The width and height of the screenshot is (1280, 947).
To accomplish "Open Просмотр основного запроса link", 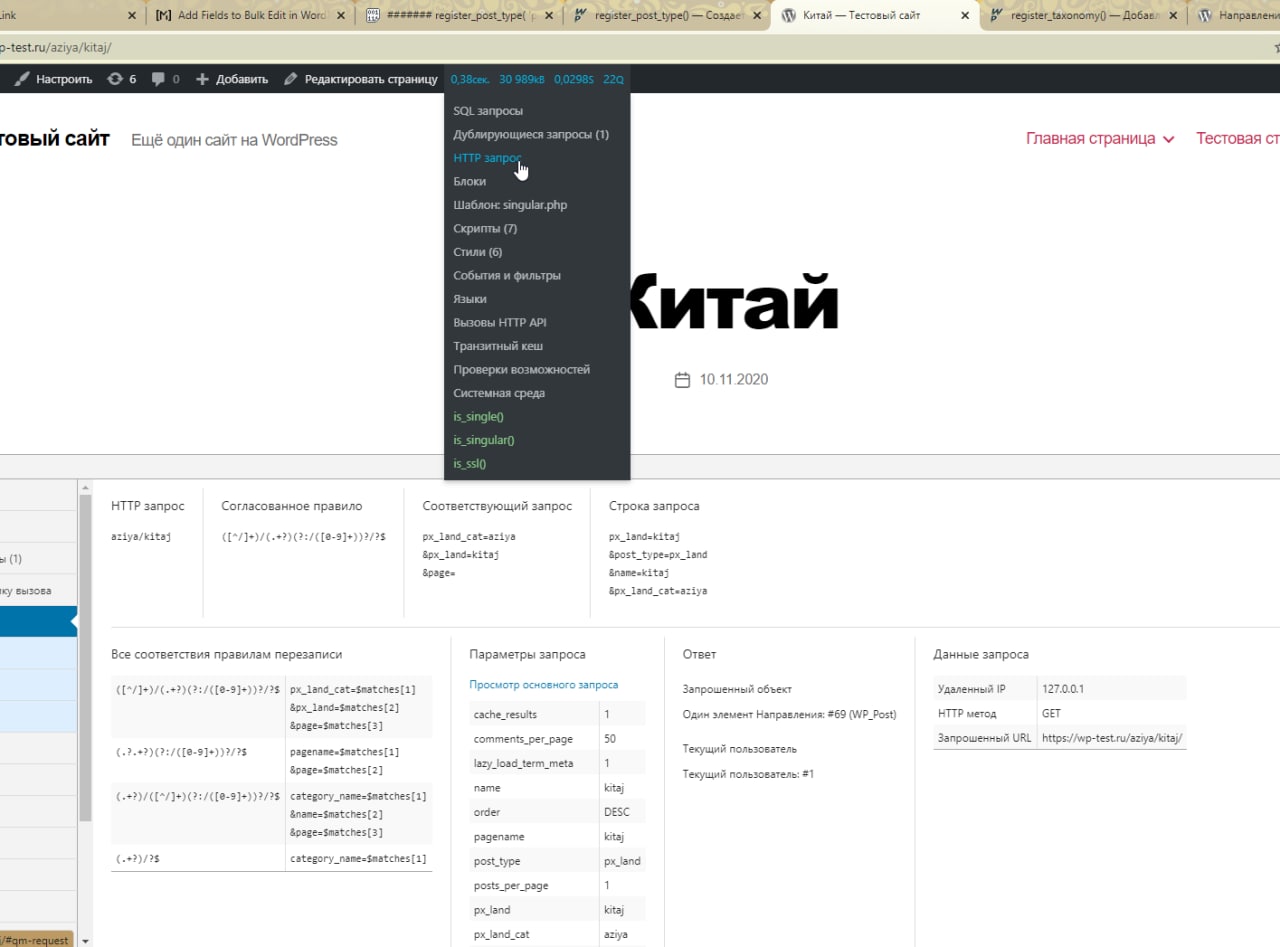I will [x=544, y=685].
